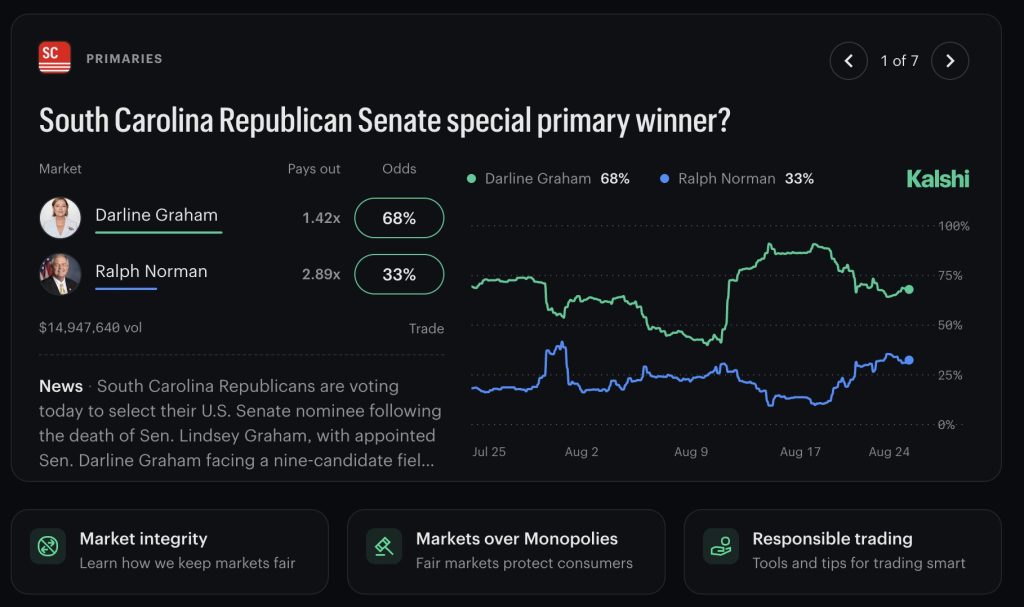Click the Markets over Monopolies gavel icon
The width and height of the screenshot is (1024, 607).
(384, 546)
